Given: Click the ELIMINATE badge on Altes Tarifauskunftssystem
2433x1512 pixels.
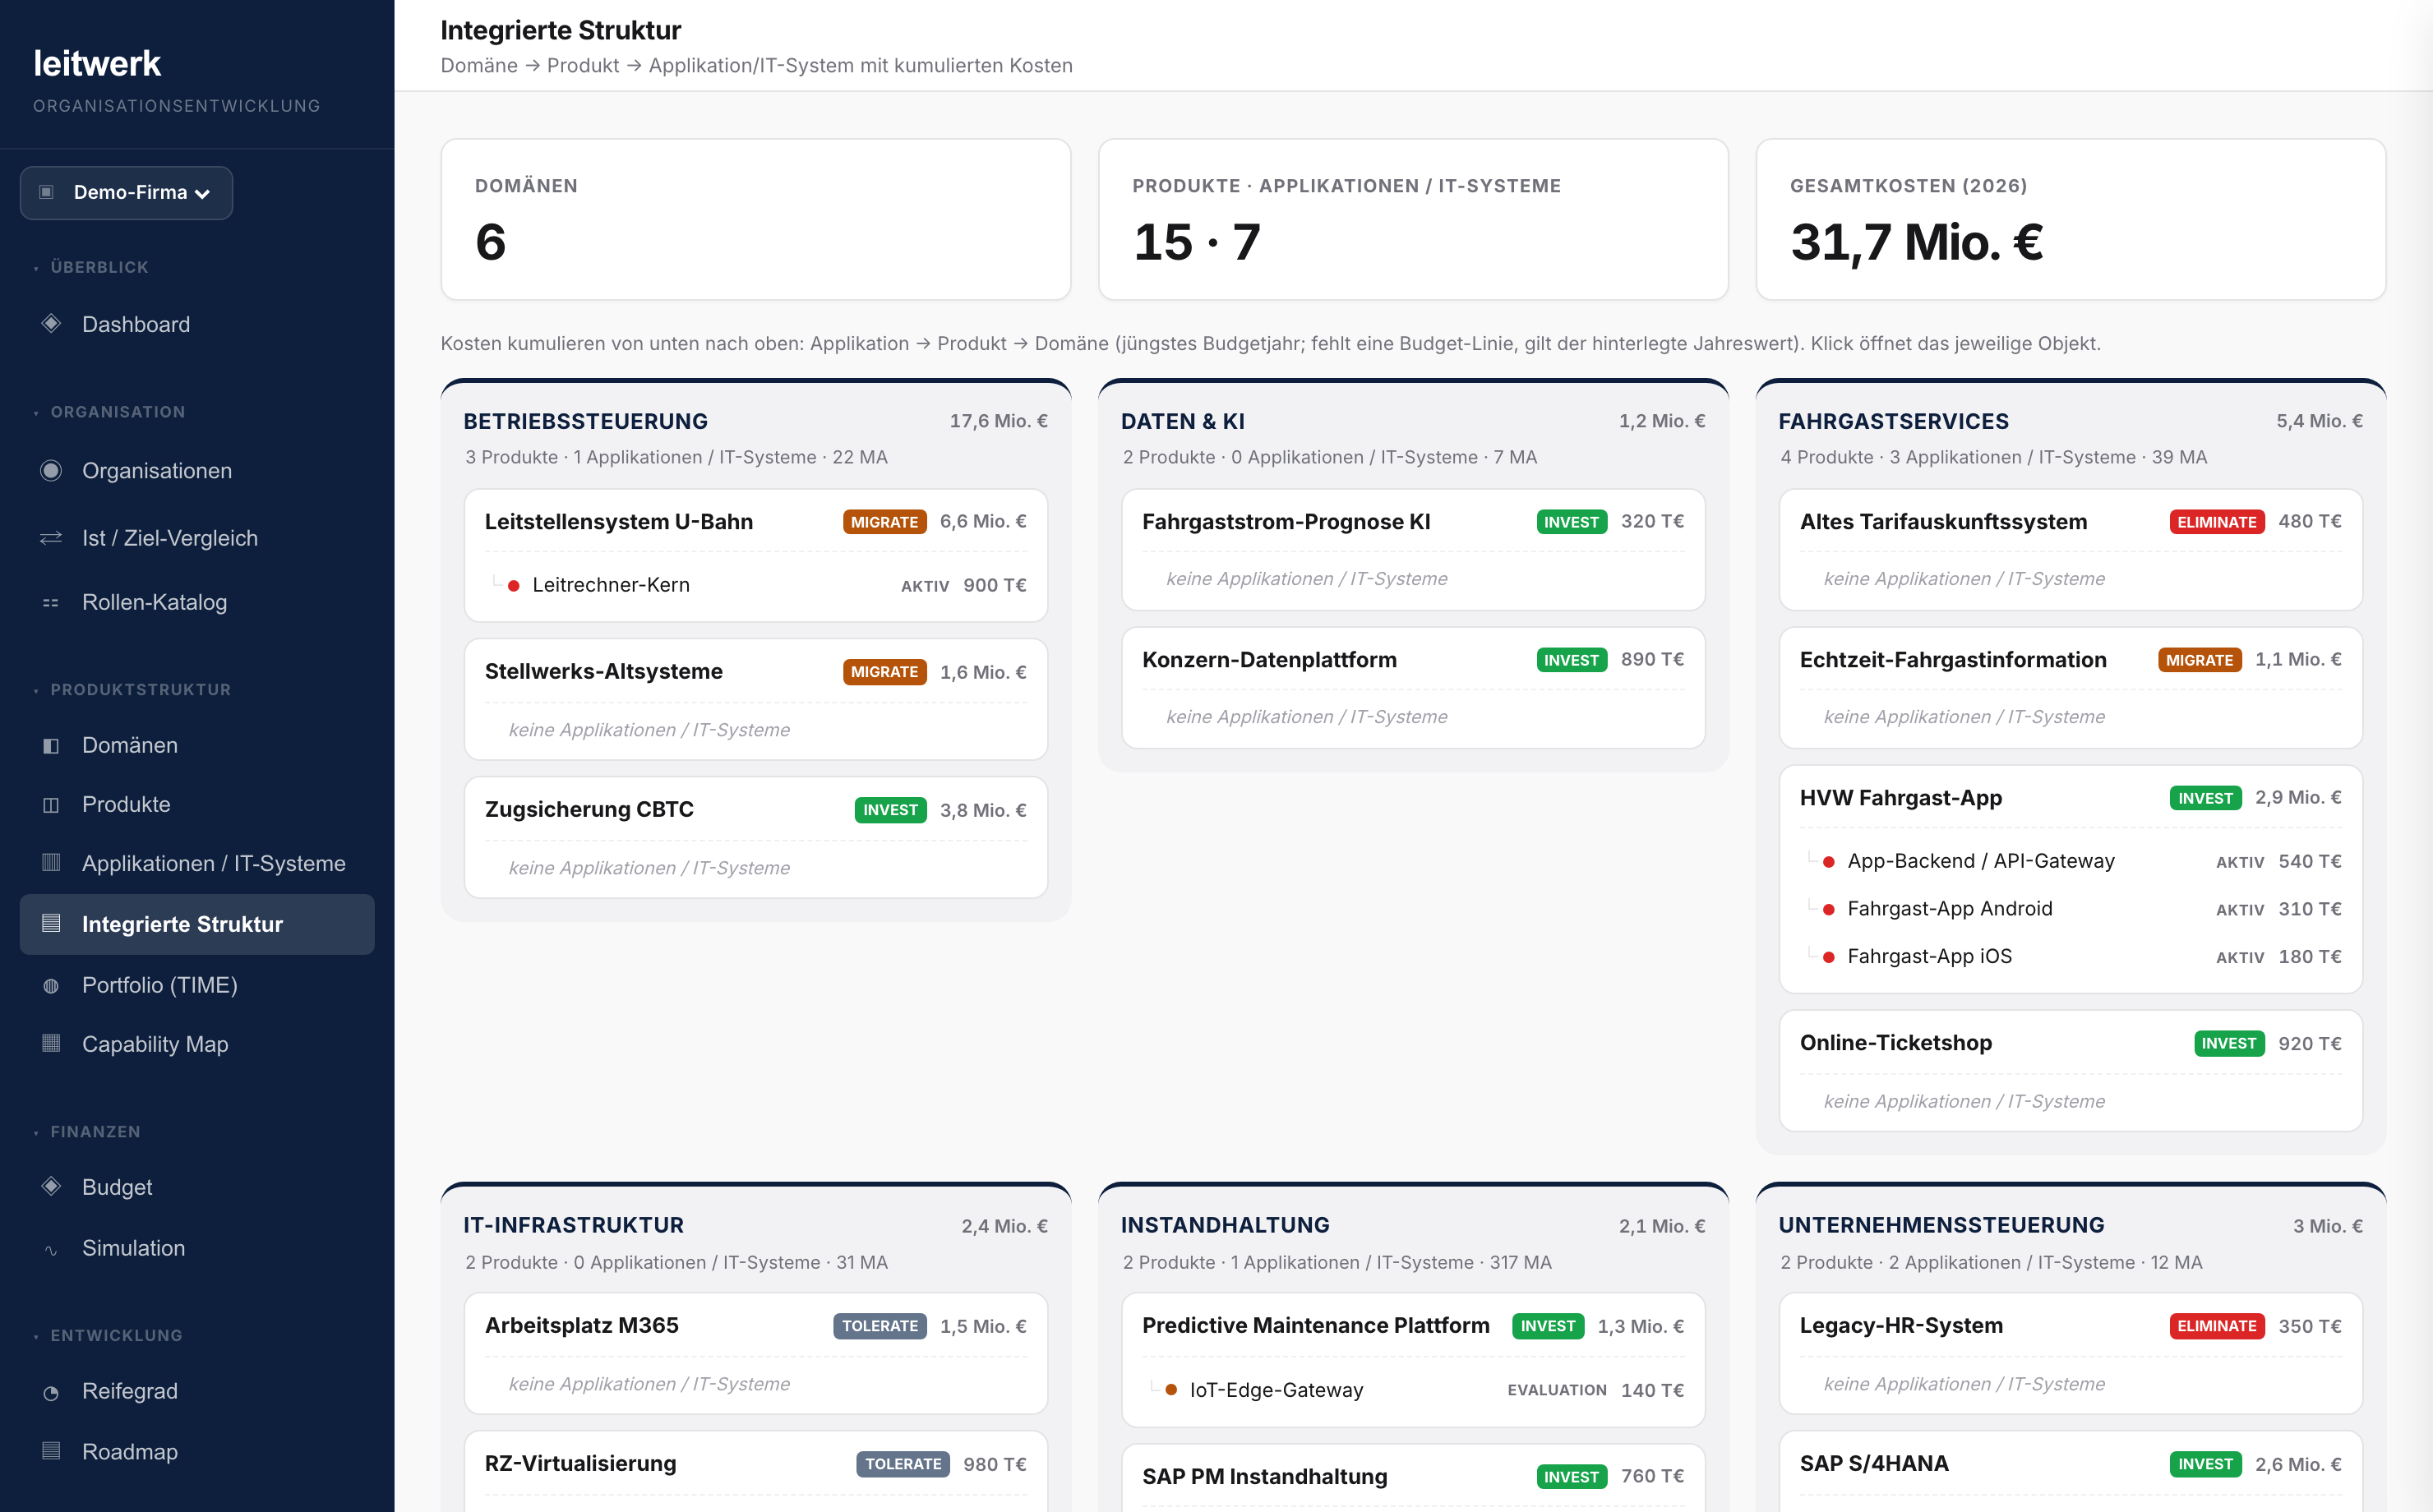Looking at the screenshot, I should 2216,521.
